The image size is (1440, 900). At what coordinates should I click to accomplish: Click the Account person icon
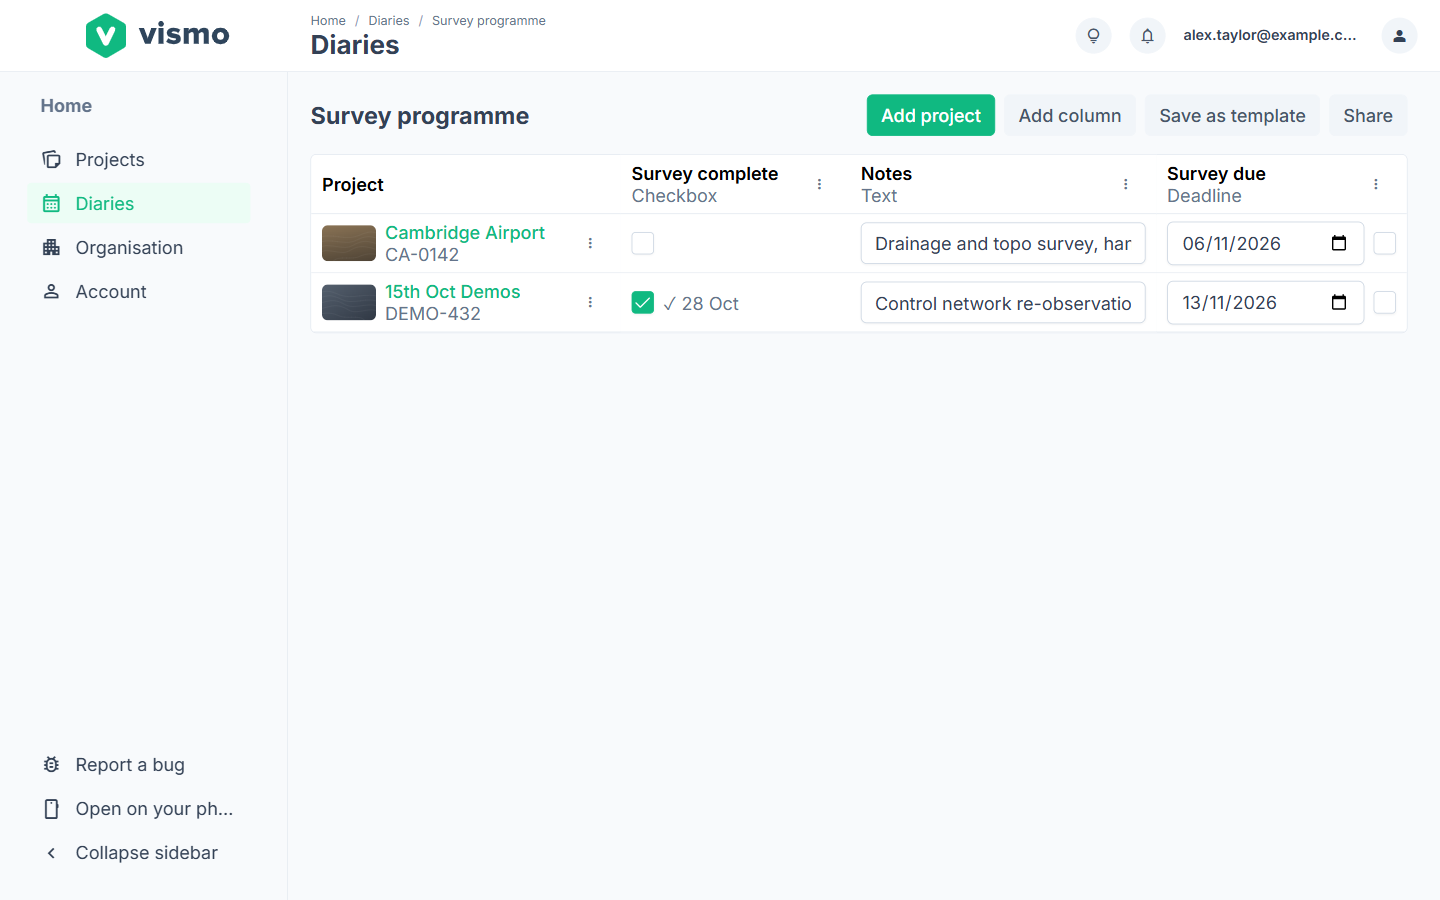[51, 291]
